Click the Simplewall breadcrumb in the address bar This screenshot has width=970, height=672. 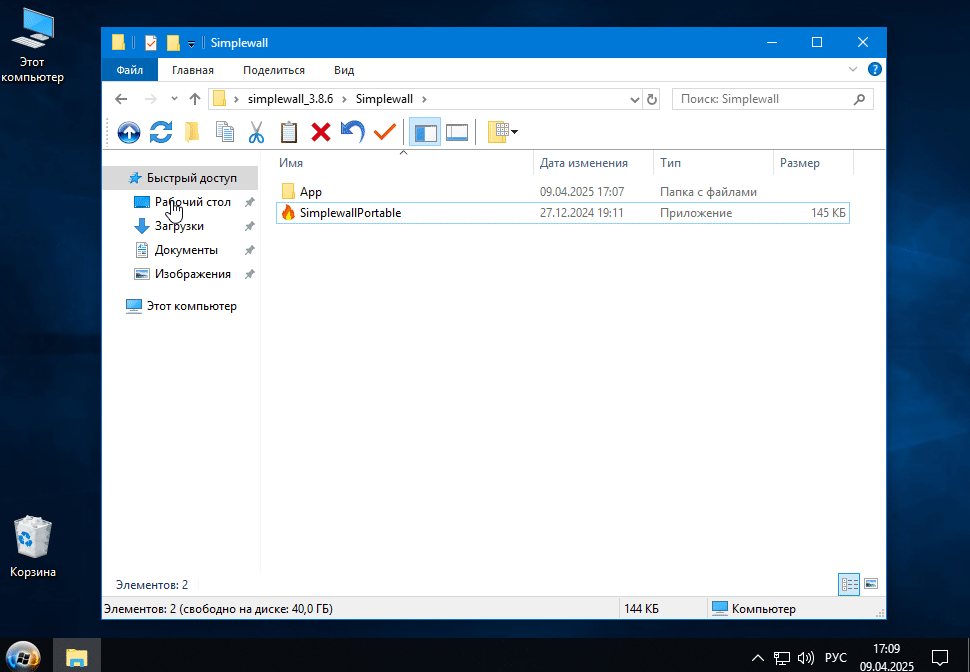click(x=384, y=99)
